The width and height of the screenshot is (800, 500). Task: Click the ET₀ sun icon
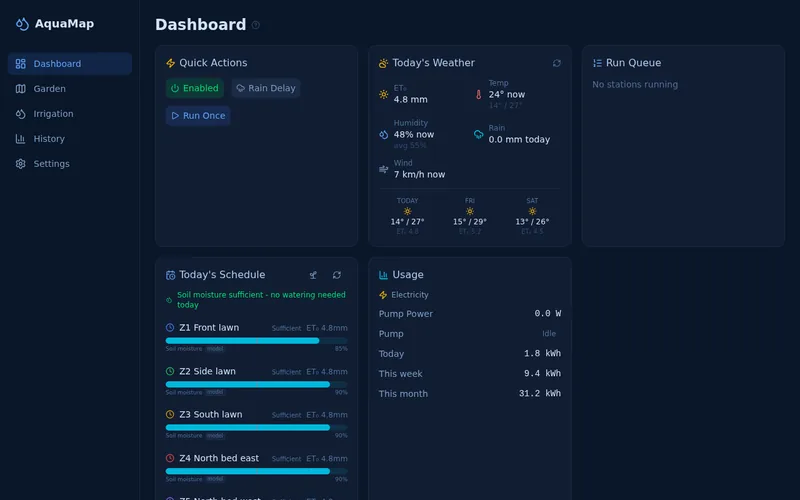click(x=384, y=94)
